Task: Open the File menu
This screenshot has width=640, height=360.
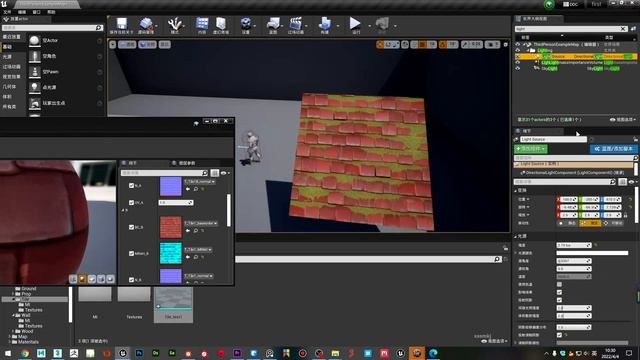Action: [x=7, y=12]
